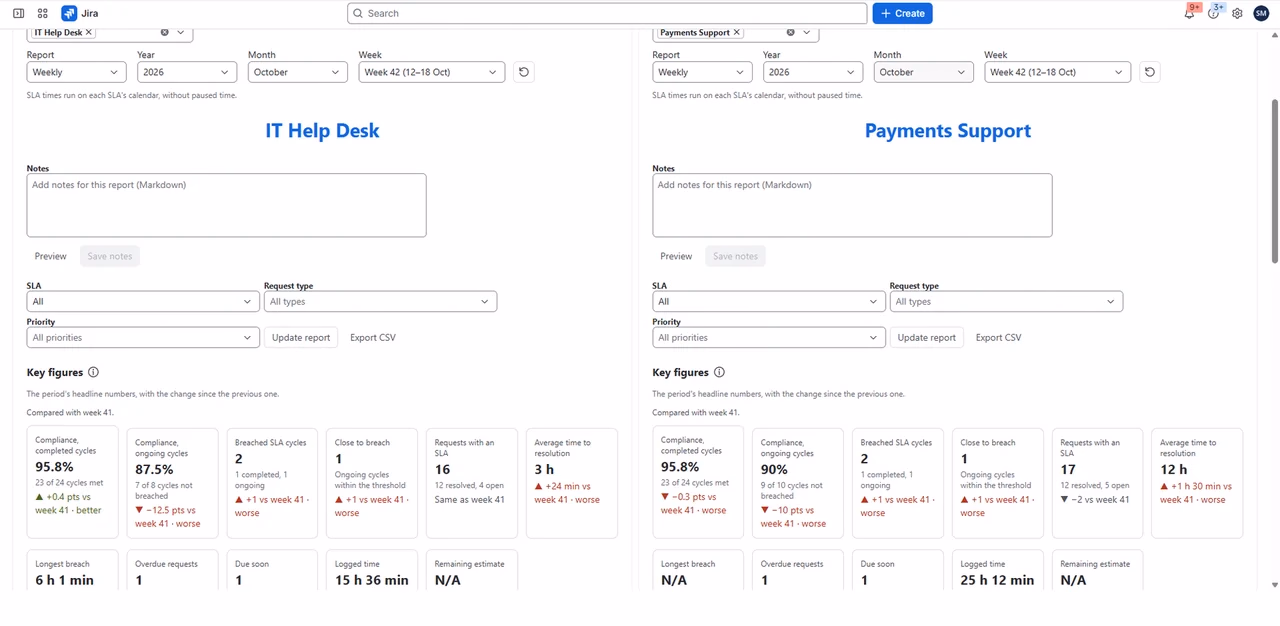The height and width of the screenshot is (626, 1280).
Task: Open Month dropdown in Payments Support panel
Action: (x=924, y=72)
